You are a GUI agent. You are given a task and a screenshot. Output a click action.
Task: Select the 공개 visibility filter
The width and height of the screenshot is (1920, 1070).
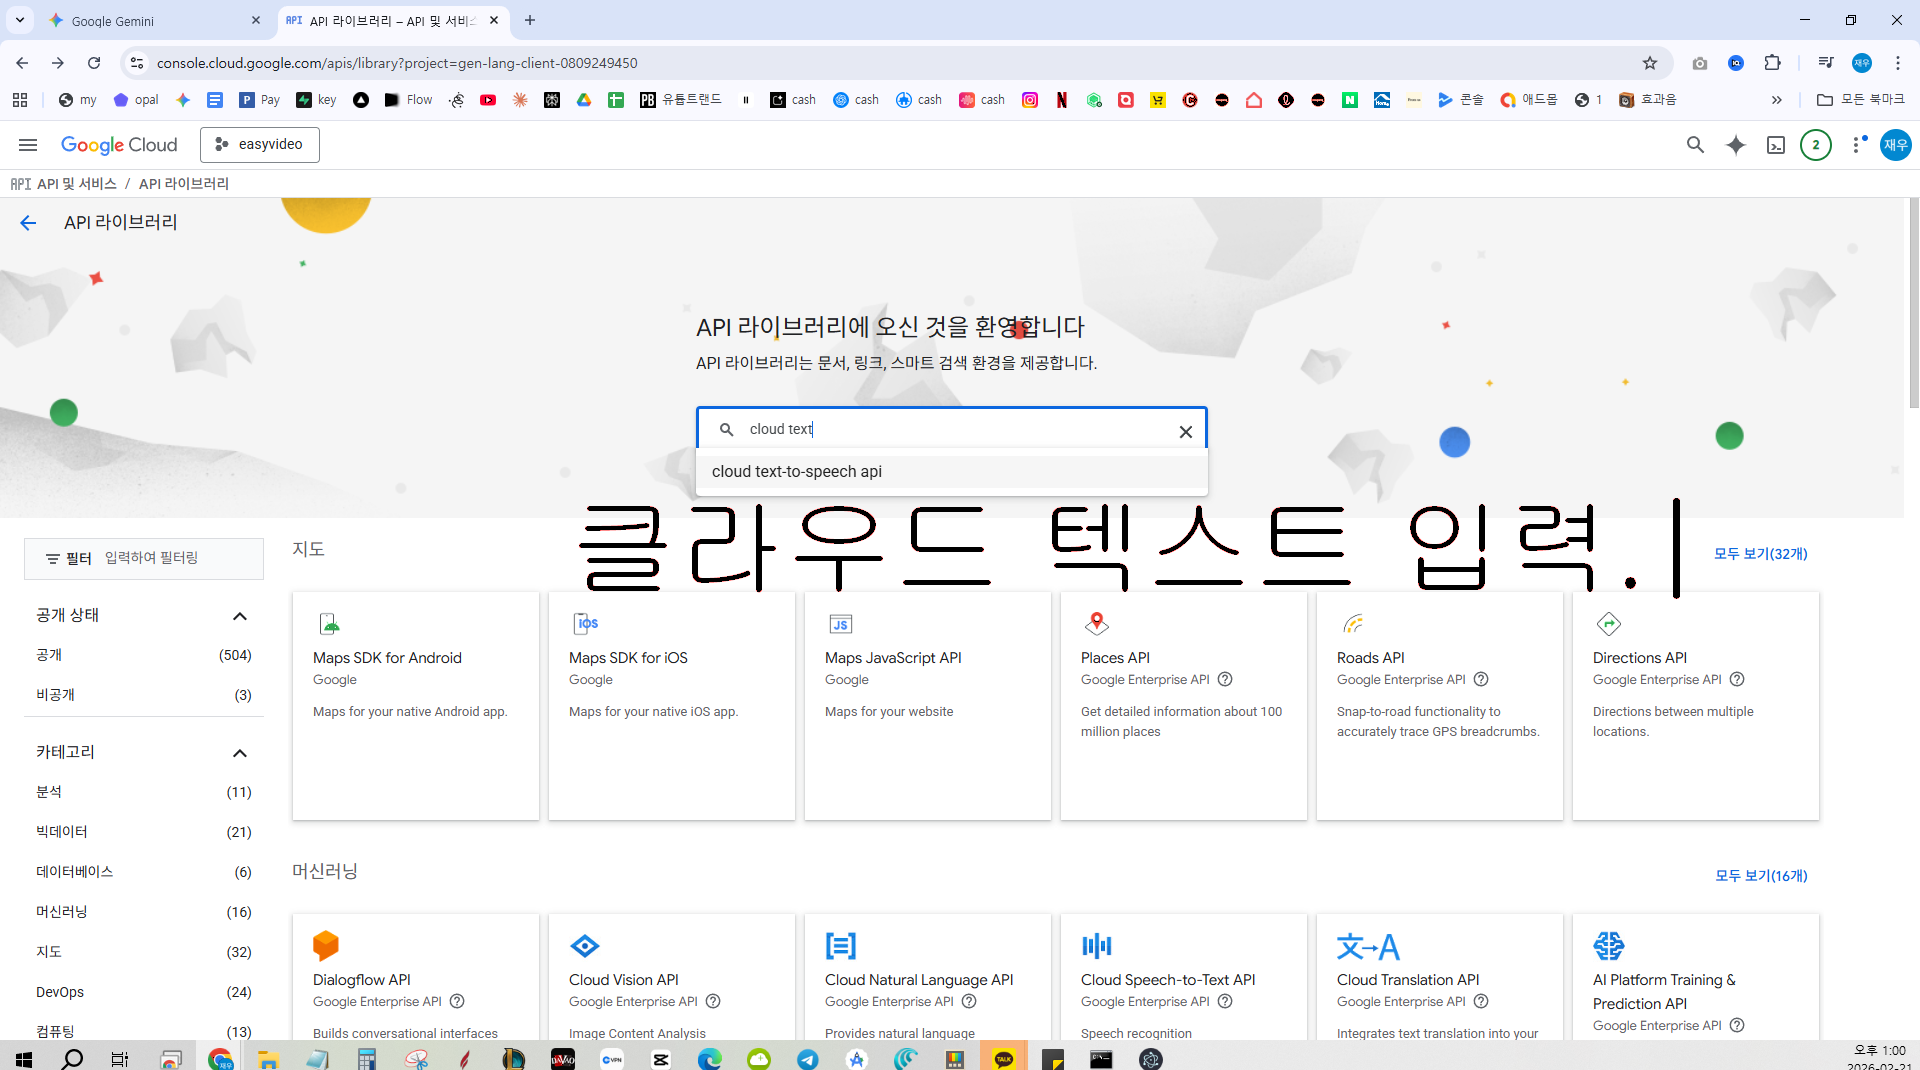click(144, 655)
